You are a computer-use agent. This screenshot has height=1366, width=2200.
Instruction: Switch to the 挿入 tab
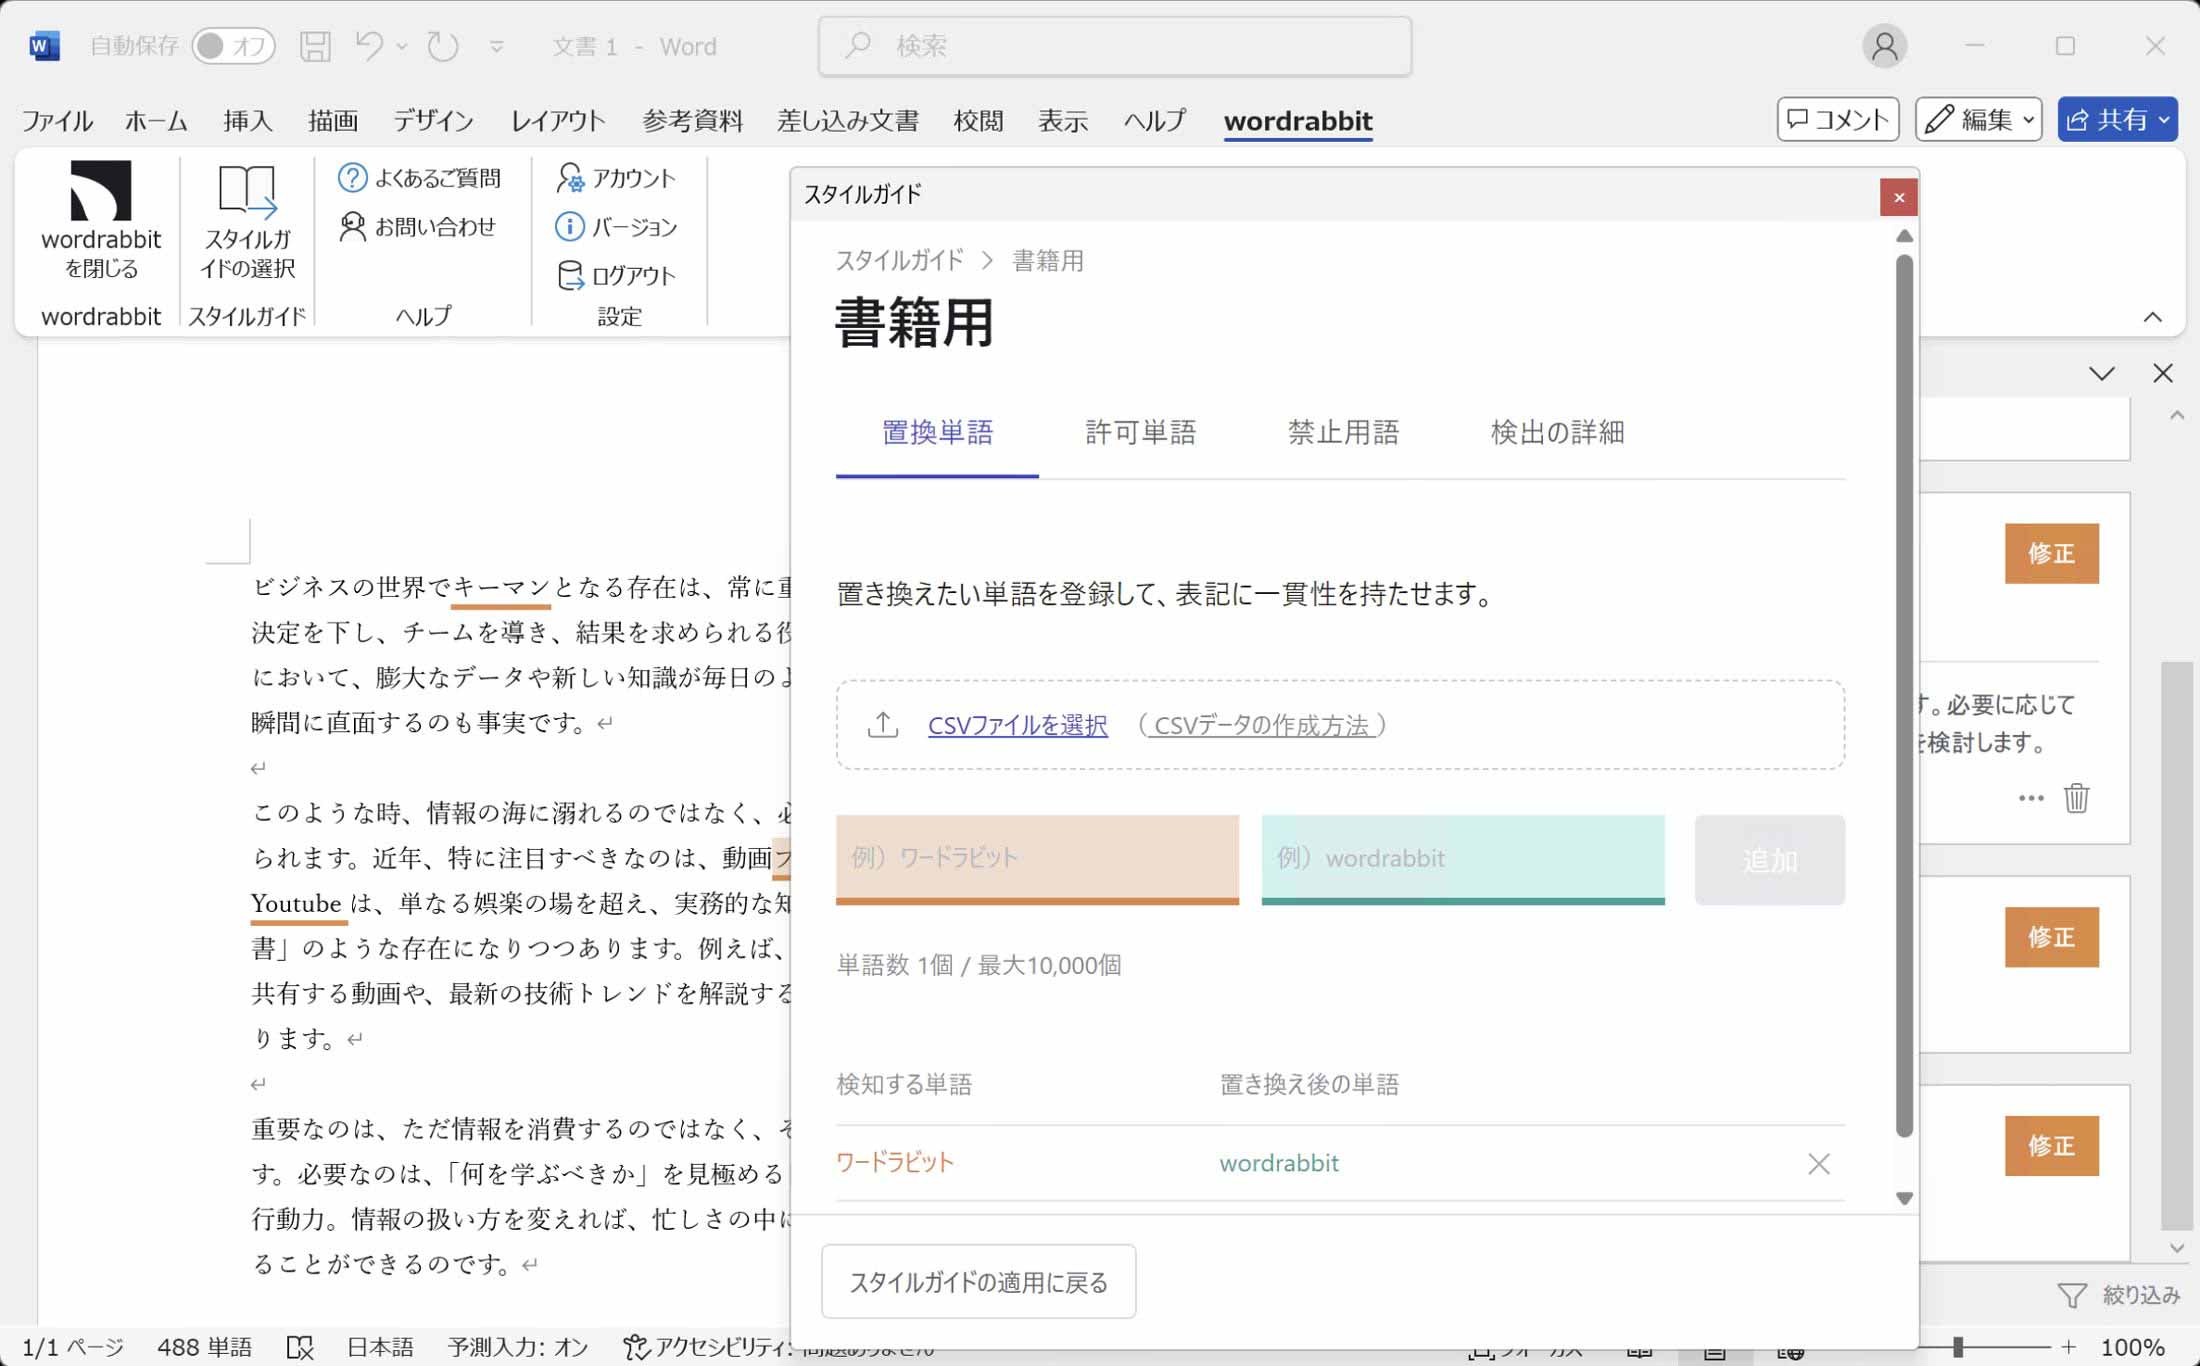tap(248, 121)
